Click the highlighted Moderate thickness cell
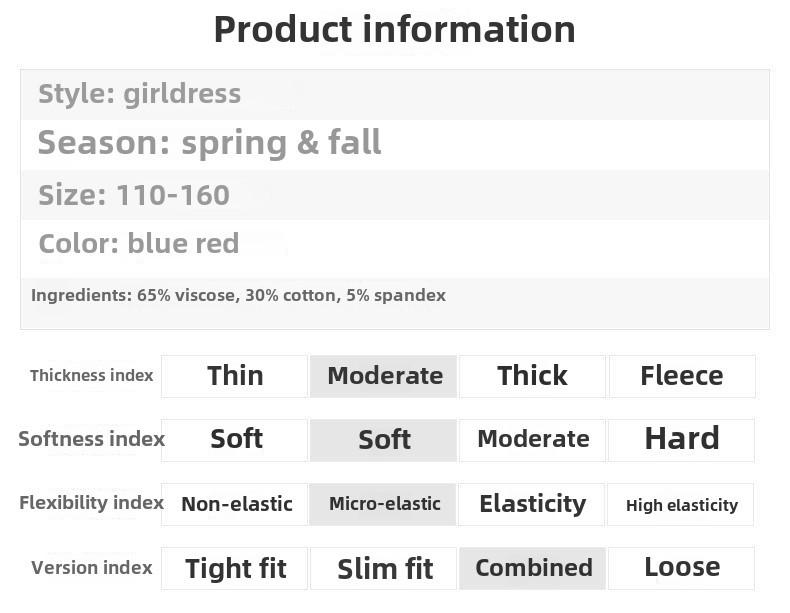 tap(384, 376)
